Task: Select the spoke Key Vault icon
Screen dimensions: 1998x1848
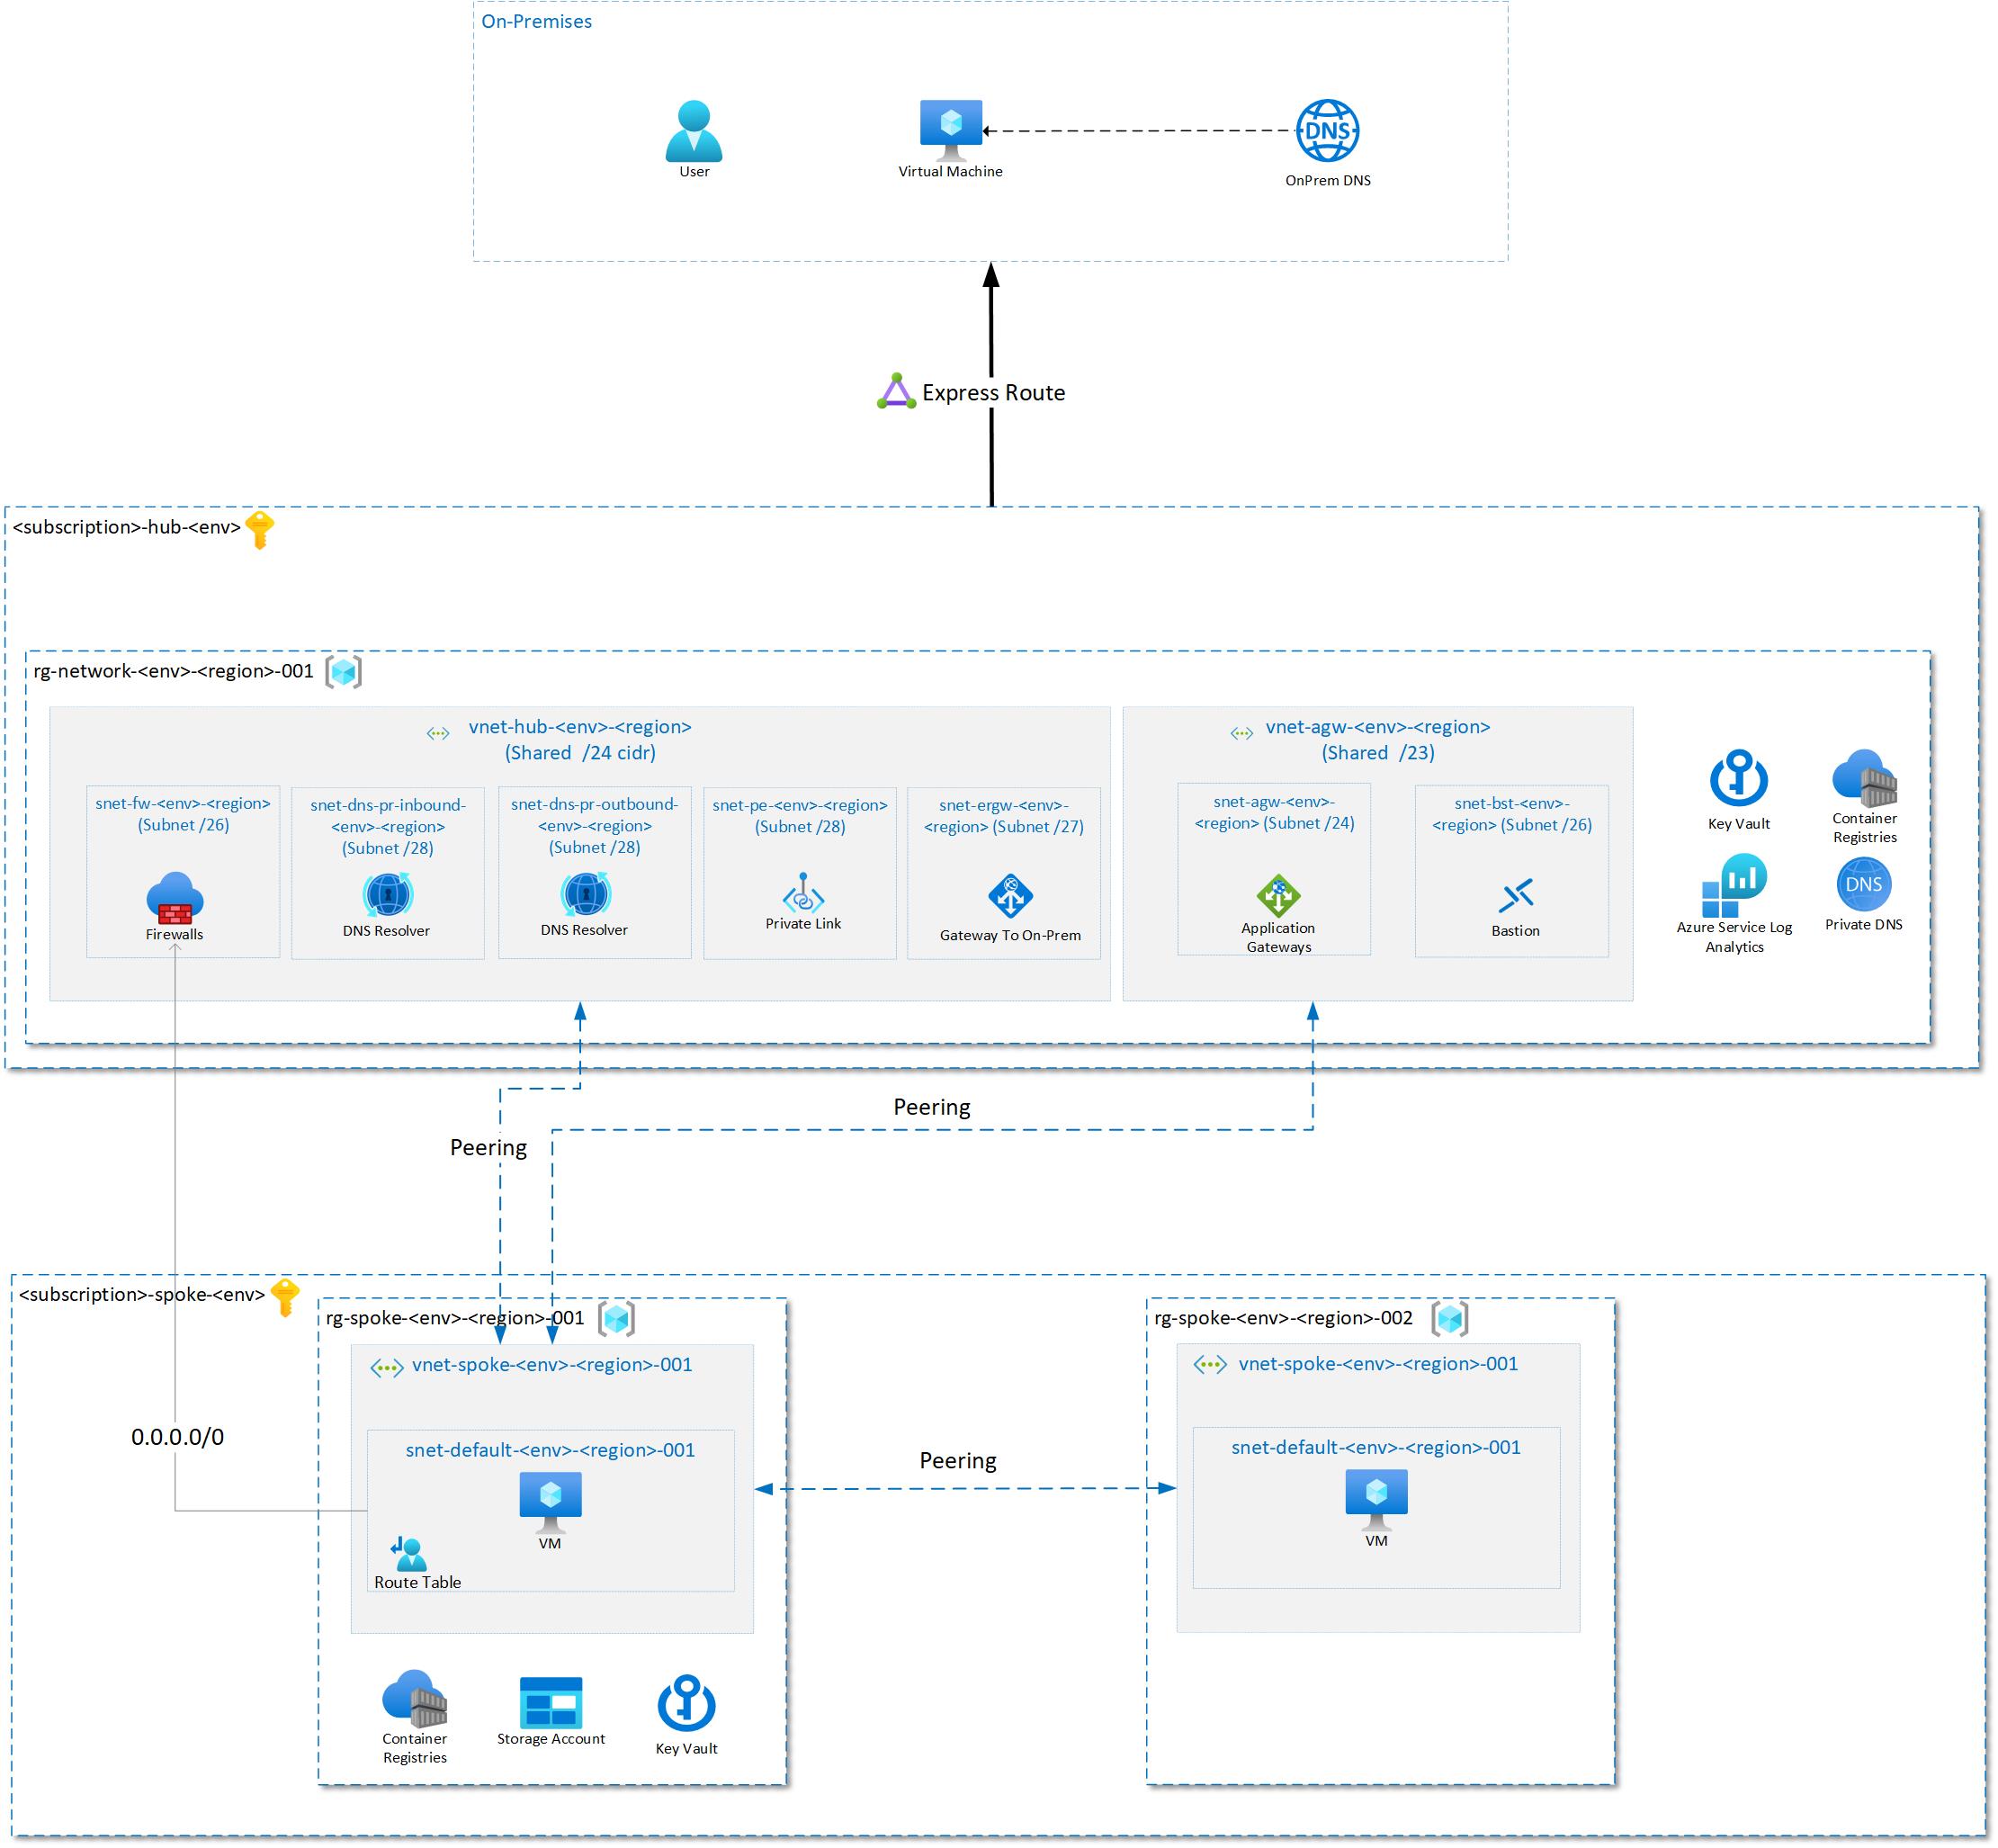Action: pos(686,1704)
